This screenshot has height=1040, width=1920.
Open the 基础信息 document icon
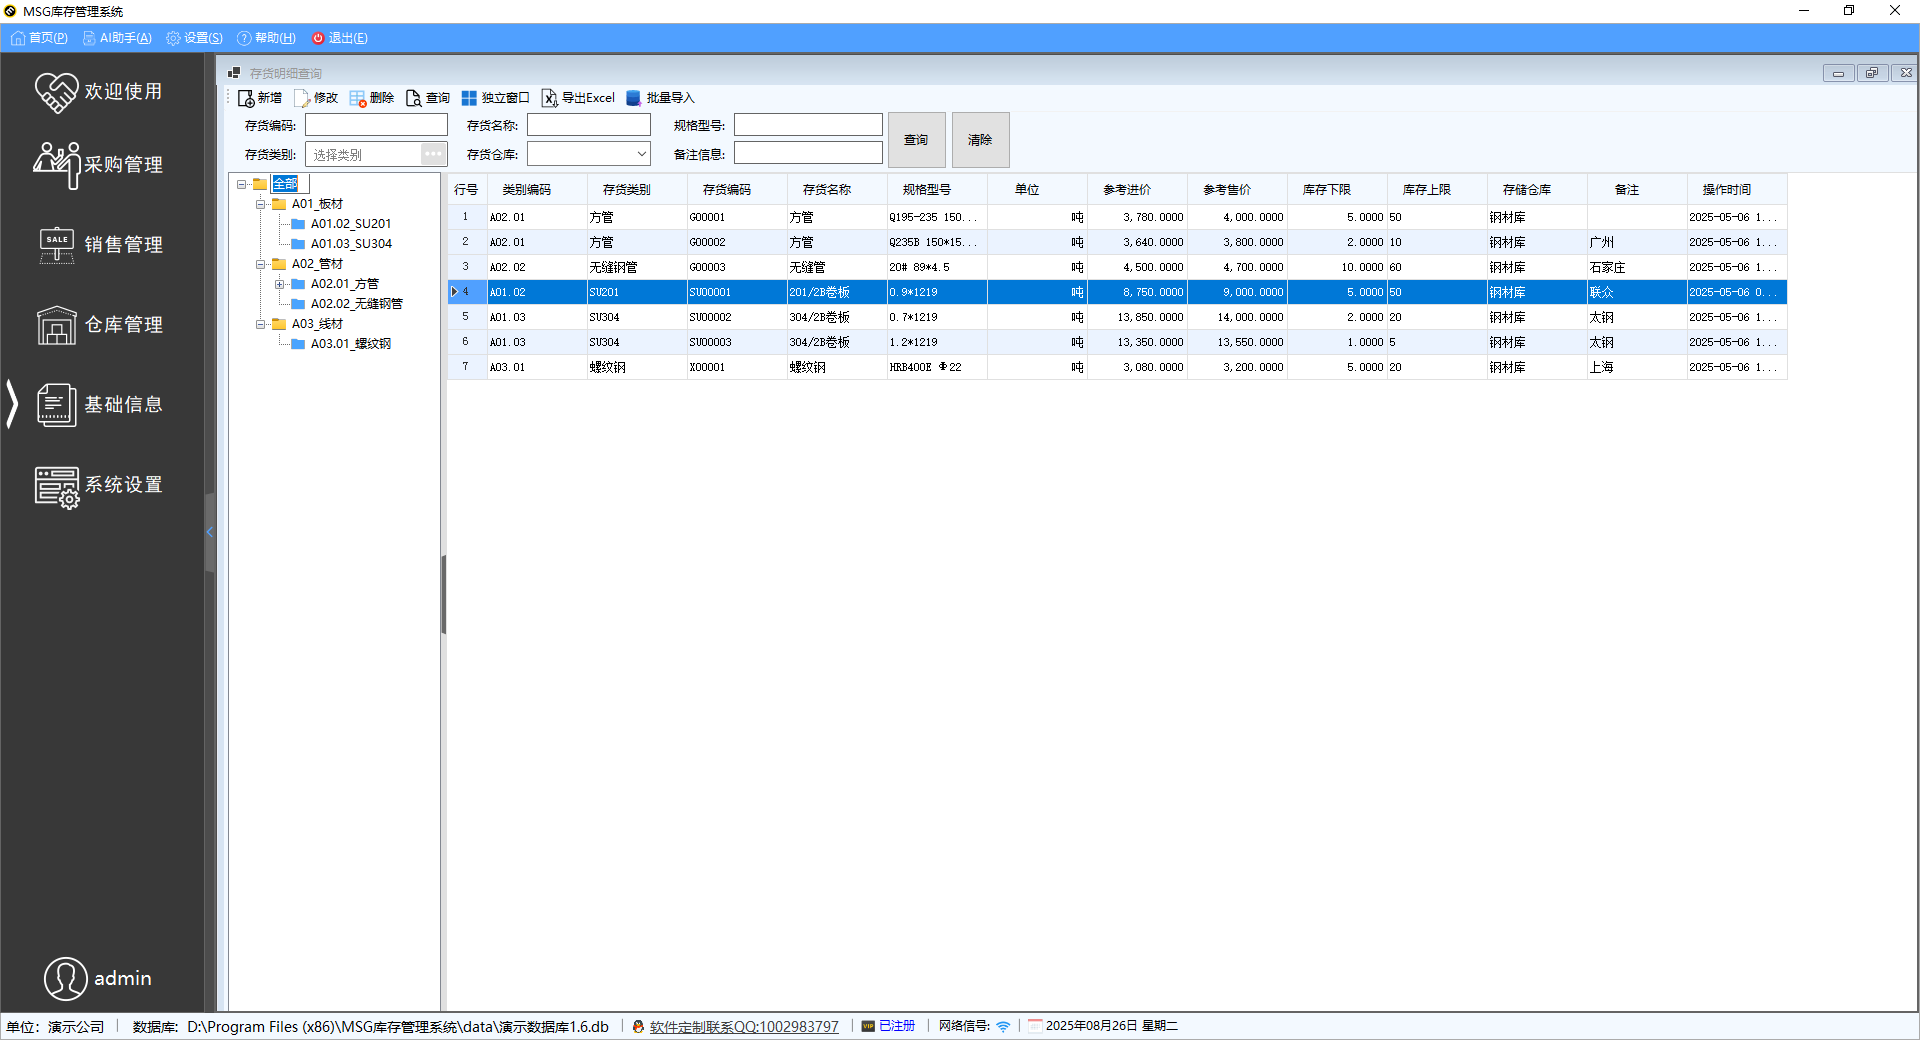[x=56, y=405]
